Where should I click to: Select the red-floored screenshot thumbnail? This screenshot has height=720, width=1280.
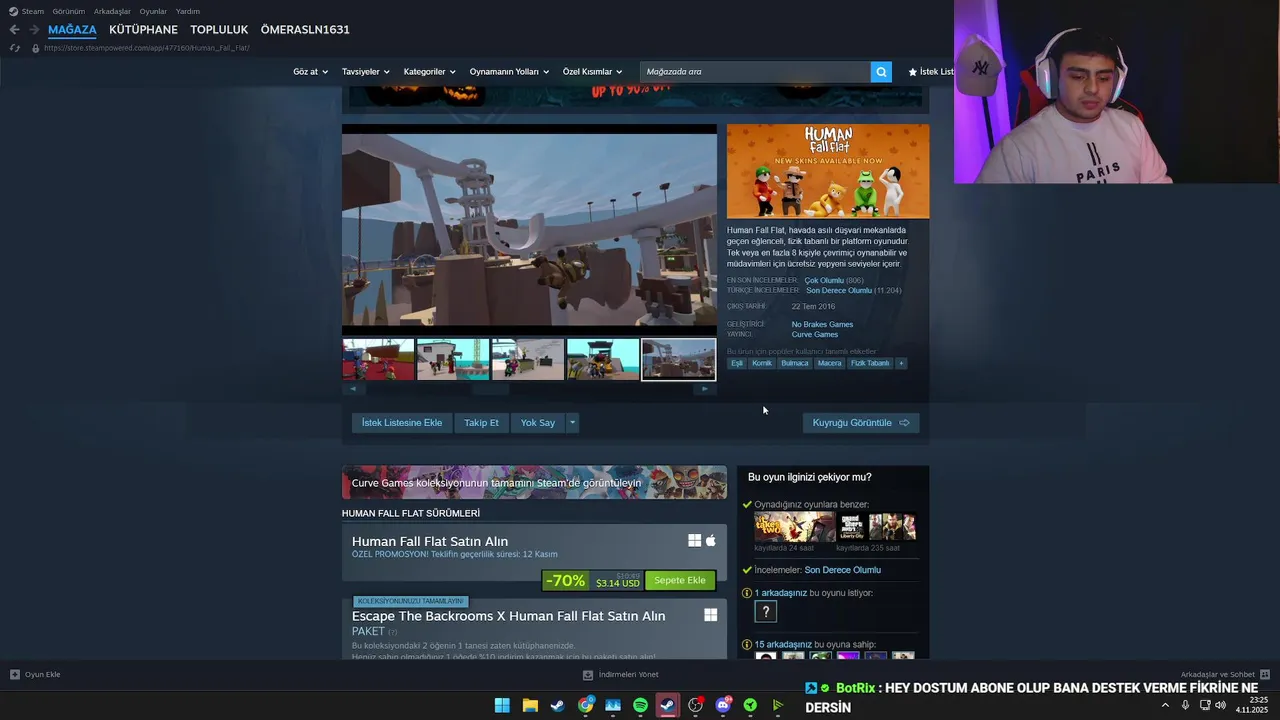[x=378, y=359]
